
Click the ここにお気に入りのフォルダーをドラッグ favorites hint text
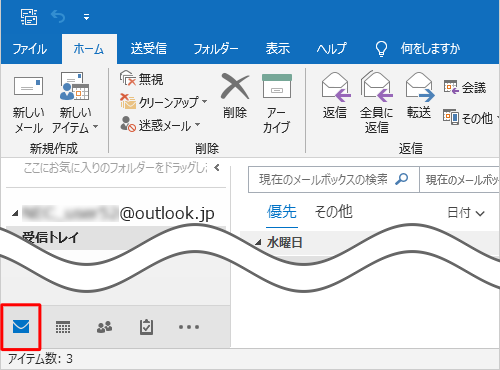[x=115, y=168]
